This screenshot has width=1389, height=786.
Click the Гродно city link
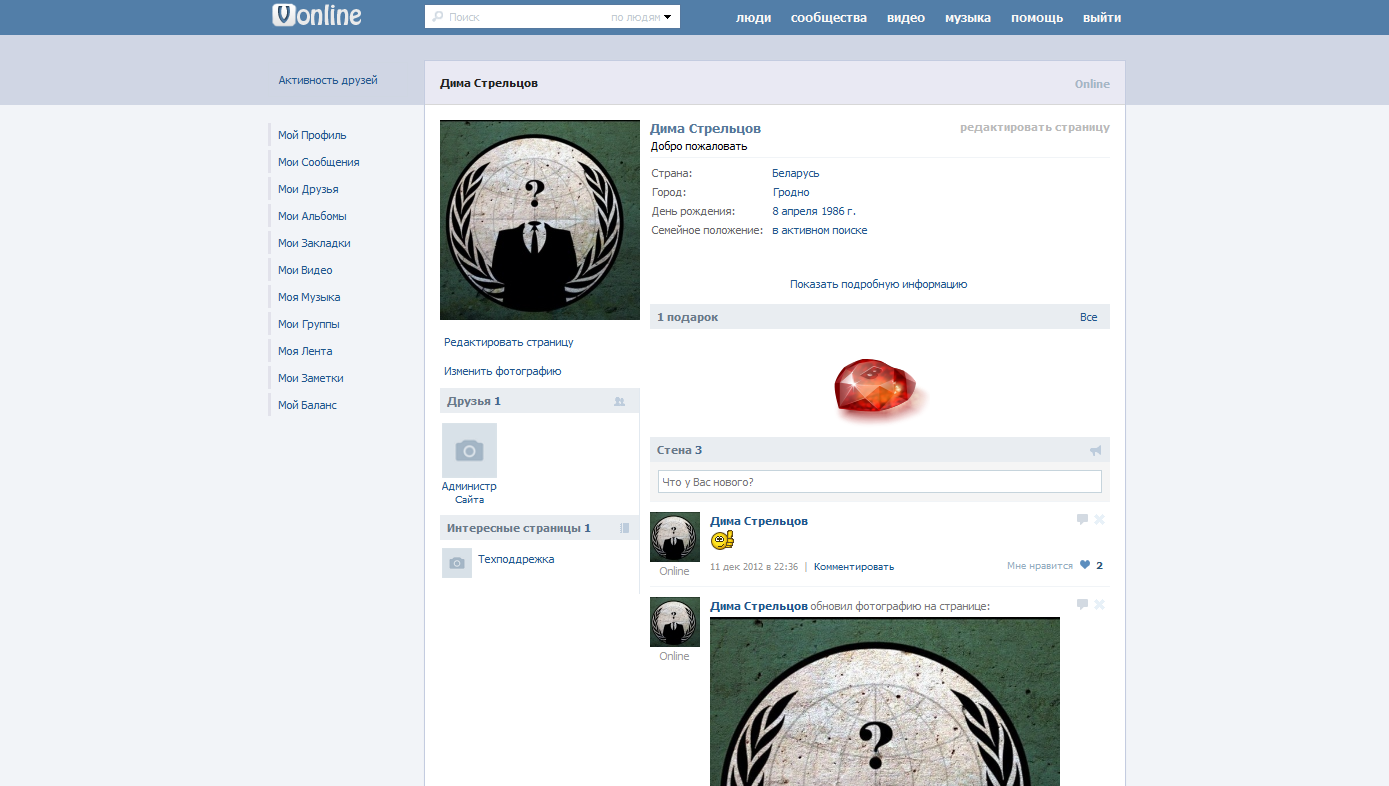click(791, 192)
